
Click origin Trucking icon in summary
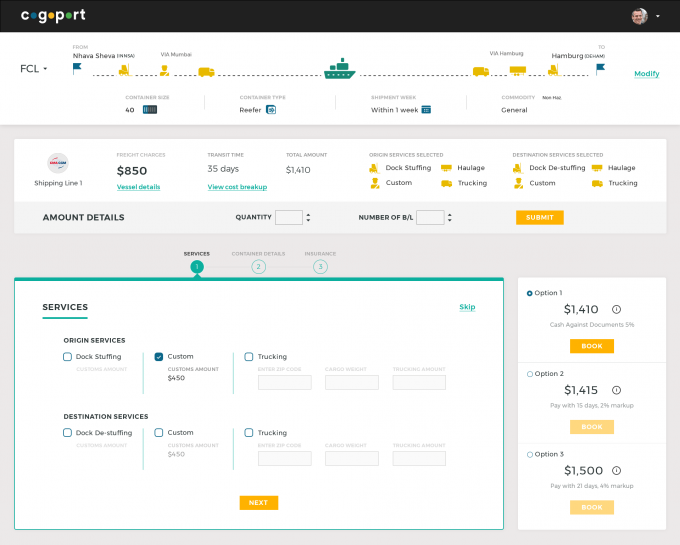coord(447,183)
